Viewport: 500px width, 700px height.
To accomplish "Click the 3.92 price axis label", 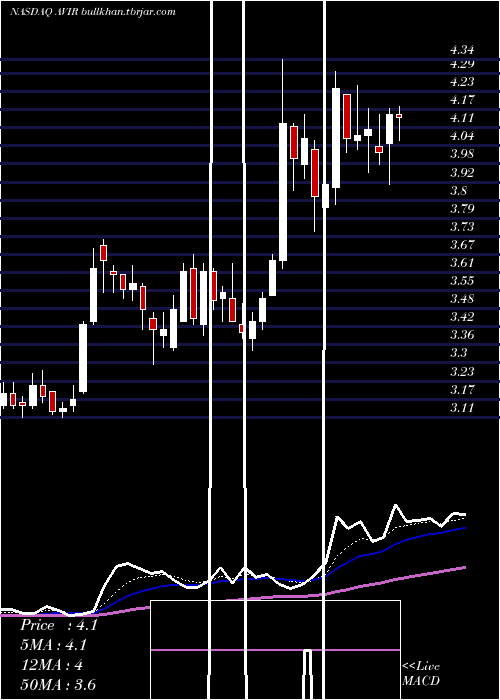I will [x=462, y=172].
